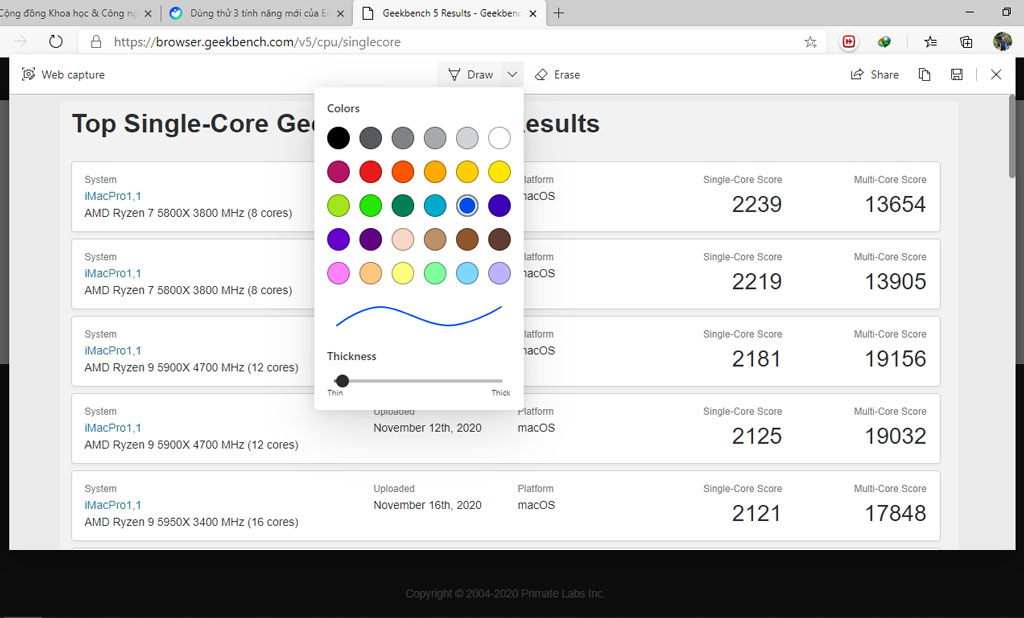Click the 'November 16th, 2020' upload date
Screen dimensions: 1024x618
tap(427, 505)
